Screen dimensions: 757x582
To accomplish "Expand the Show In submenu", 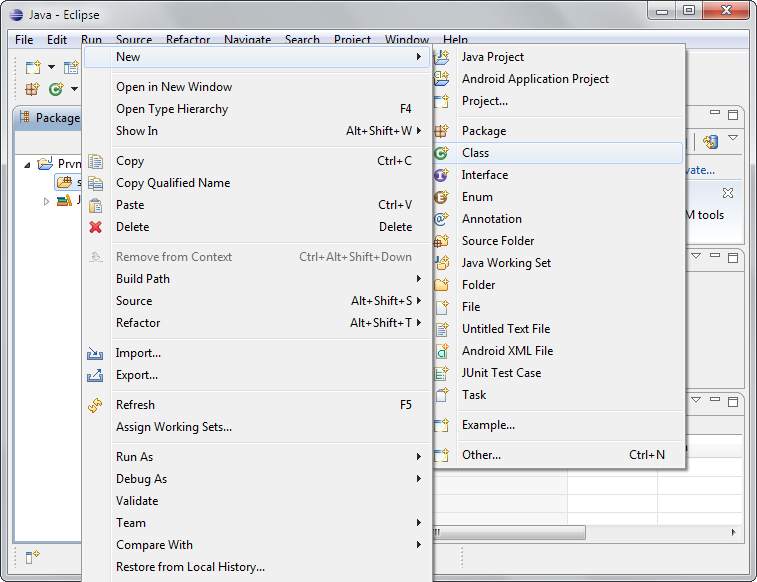I will click(419, 131).
